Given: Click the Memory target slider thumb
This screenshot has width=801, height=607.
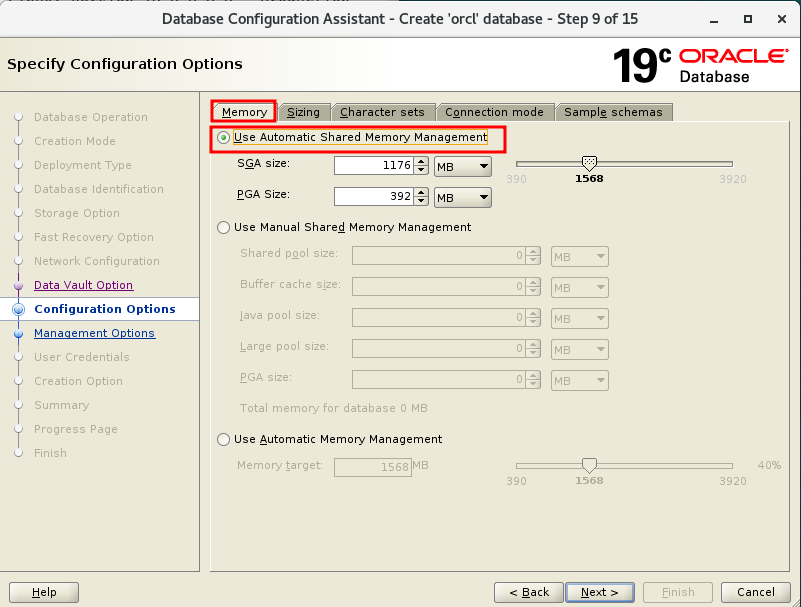Looking at the screenshot, I should (x=589, y=465).
